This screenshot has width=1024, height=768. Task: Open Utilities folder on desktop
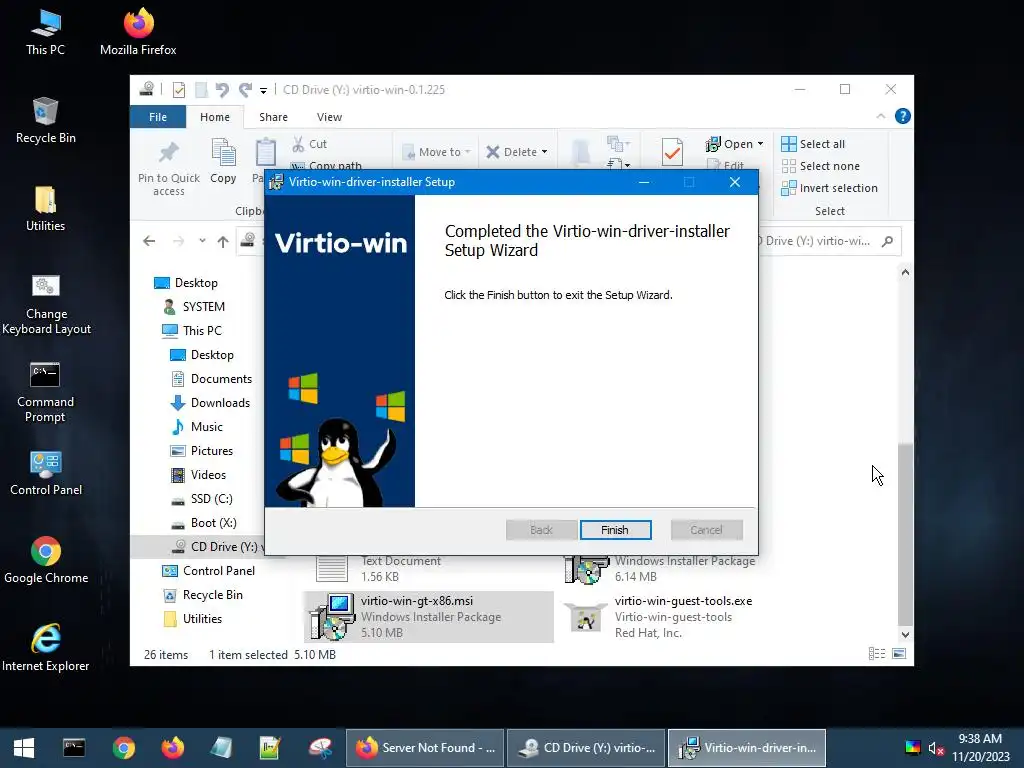point(45,209)
